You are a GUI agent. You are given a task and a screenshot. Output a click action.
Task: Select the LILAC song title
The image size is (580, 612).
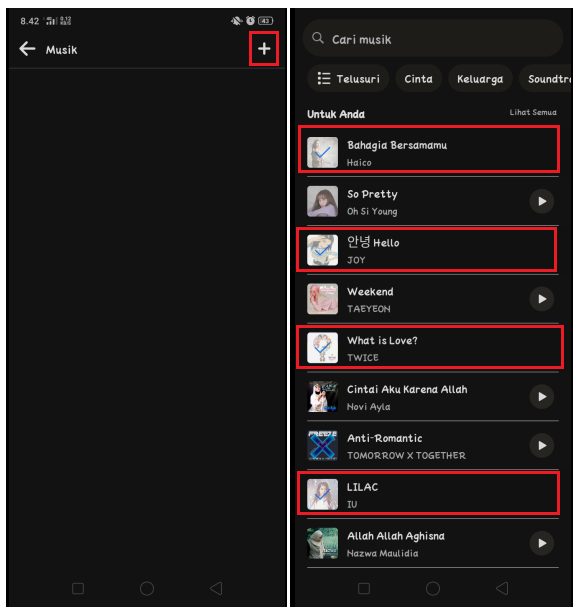coord(362,487)
